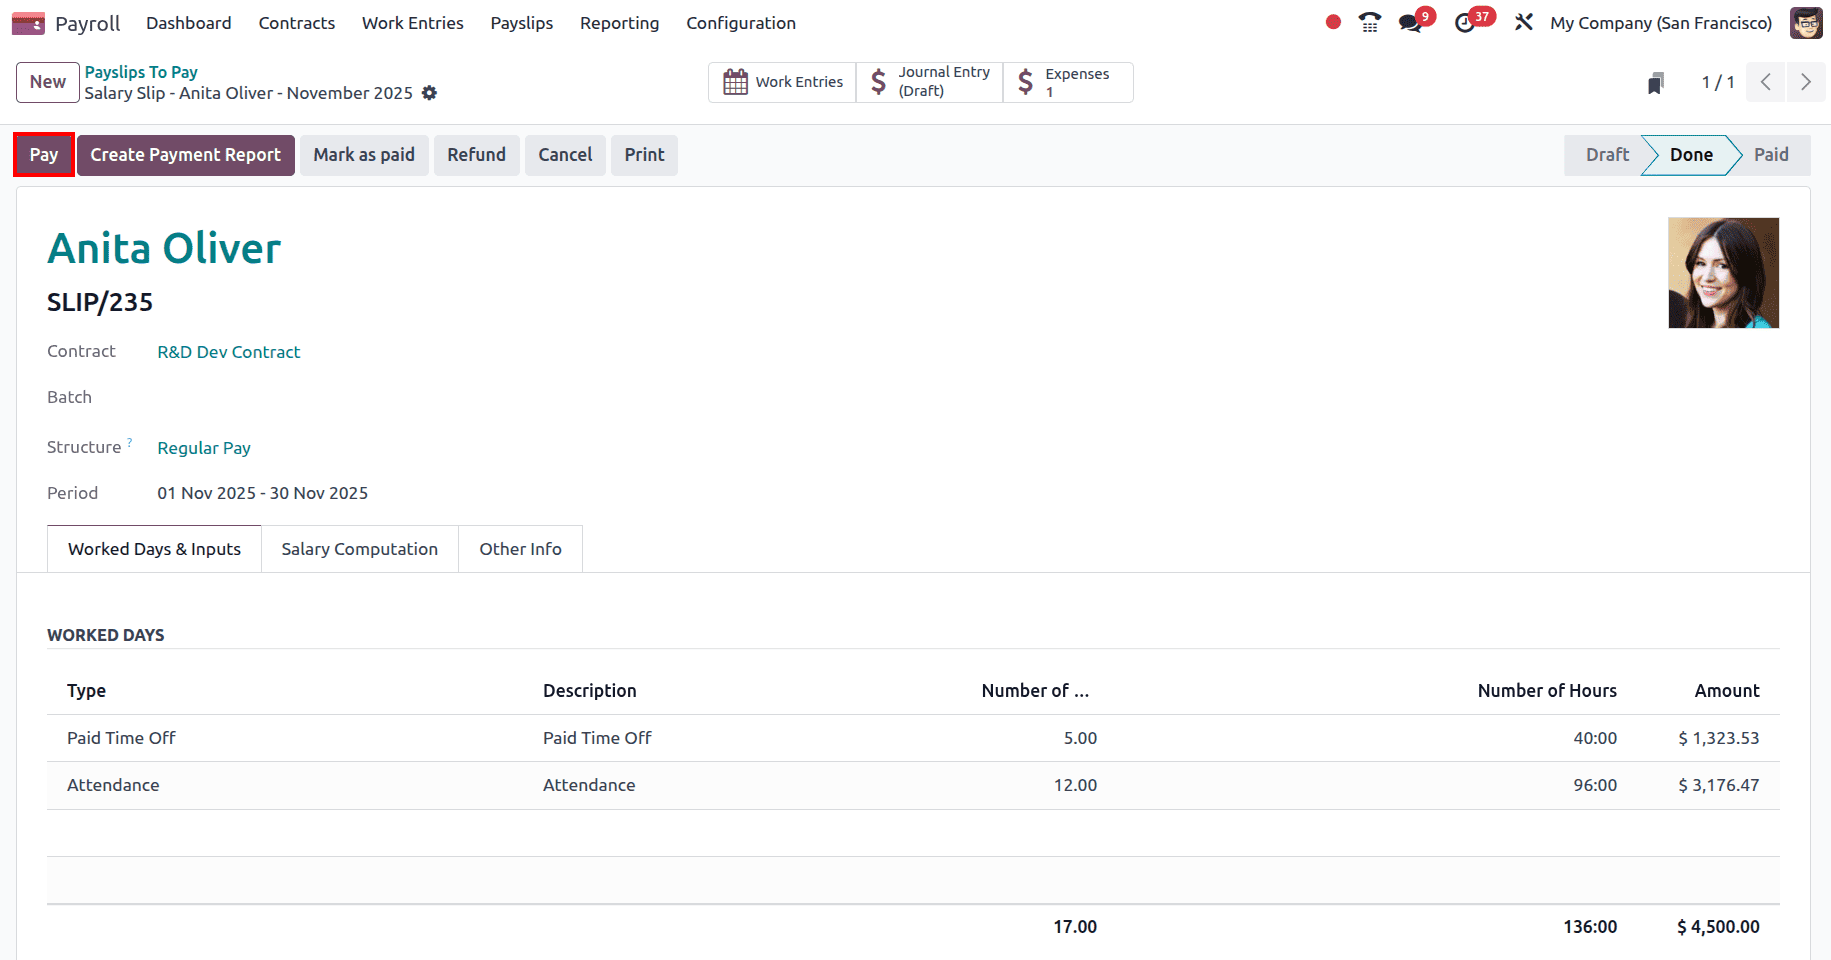Open the gear settings icon beside the title
The image size is (1831, 960).
(429, 93)
